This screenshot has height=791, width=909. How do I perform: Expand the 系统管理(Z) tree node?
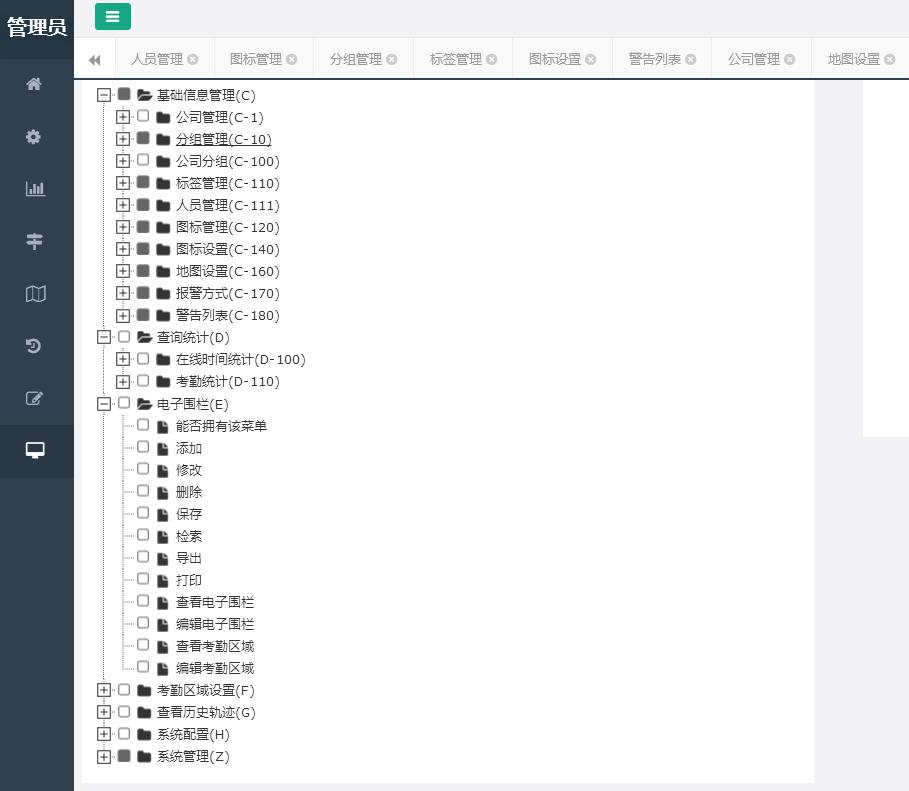pos(104,756)
